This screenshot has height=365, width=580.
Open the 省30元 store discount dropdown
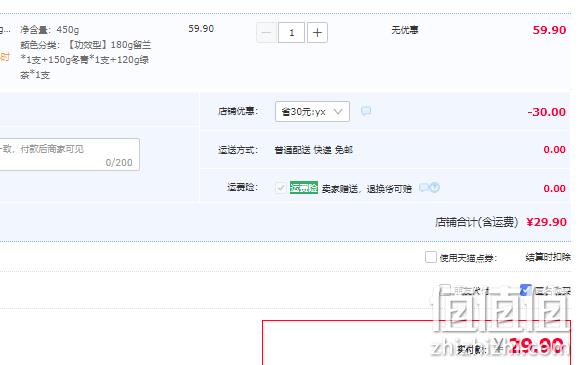point(312,111)
